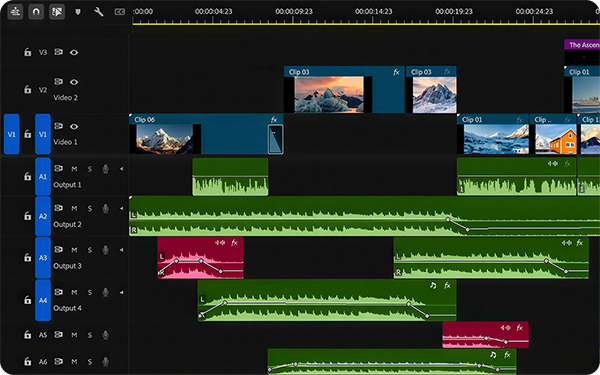Jump to 00:00:19:23 on time ruler

click(454, 11)
